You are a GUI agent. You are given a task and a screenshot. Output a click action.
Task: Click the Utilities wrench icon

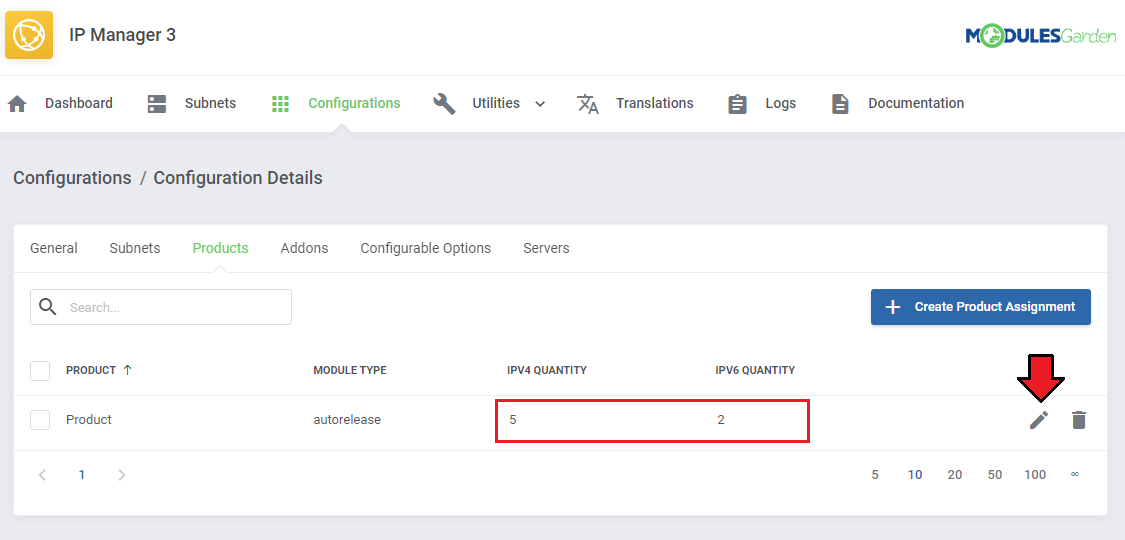[x=444, y=104]
